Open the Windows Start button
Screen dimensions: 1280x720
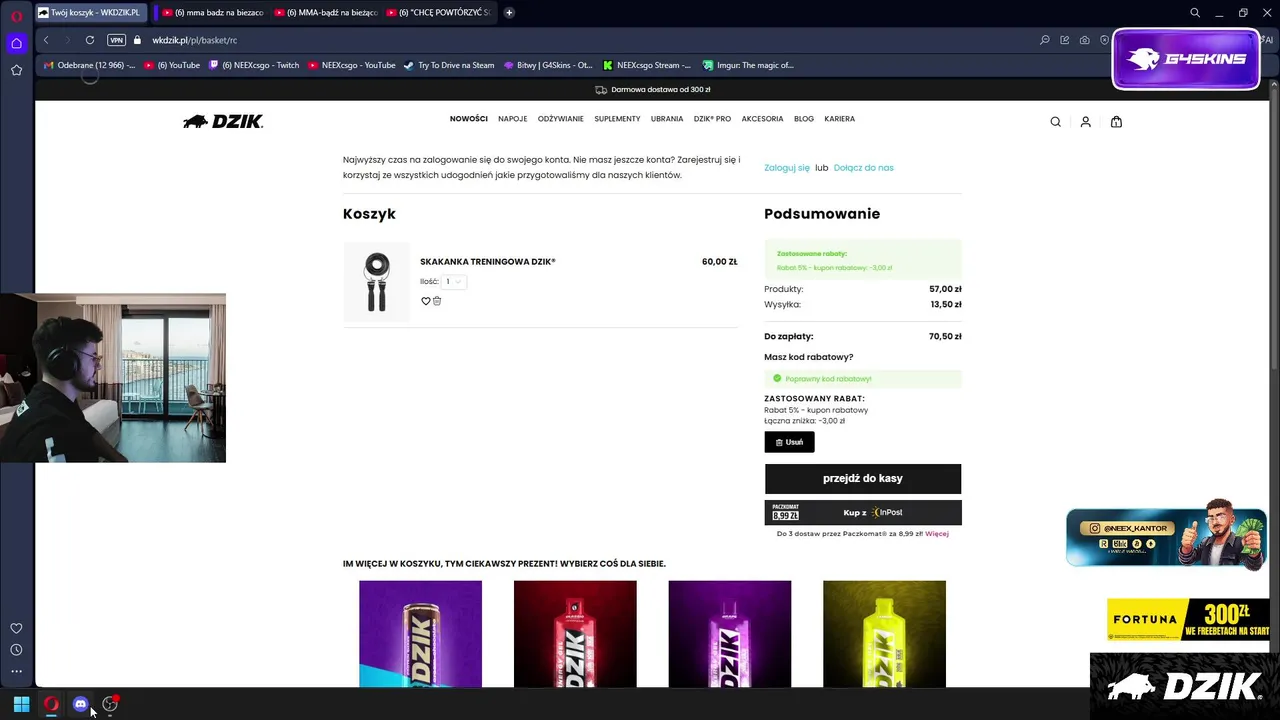[x=21, y=704]
